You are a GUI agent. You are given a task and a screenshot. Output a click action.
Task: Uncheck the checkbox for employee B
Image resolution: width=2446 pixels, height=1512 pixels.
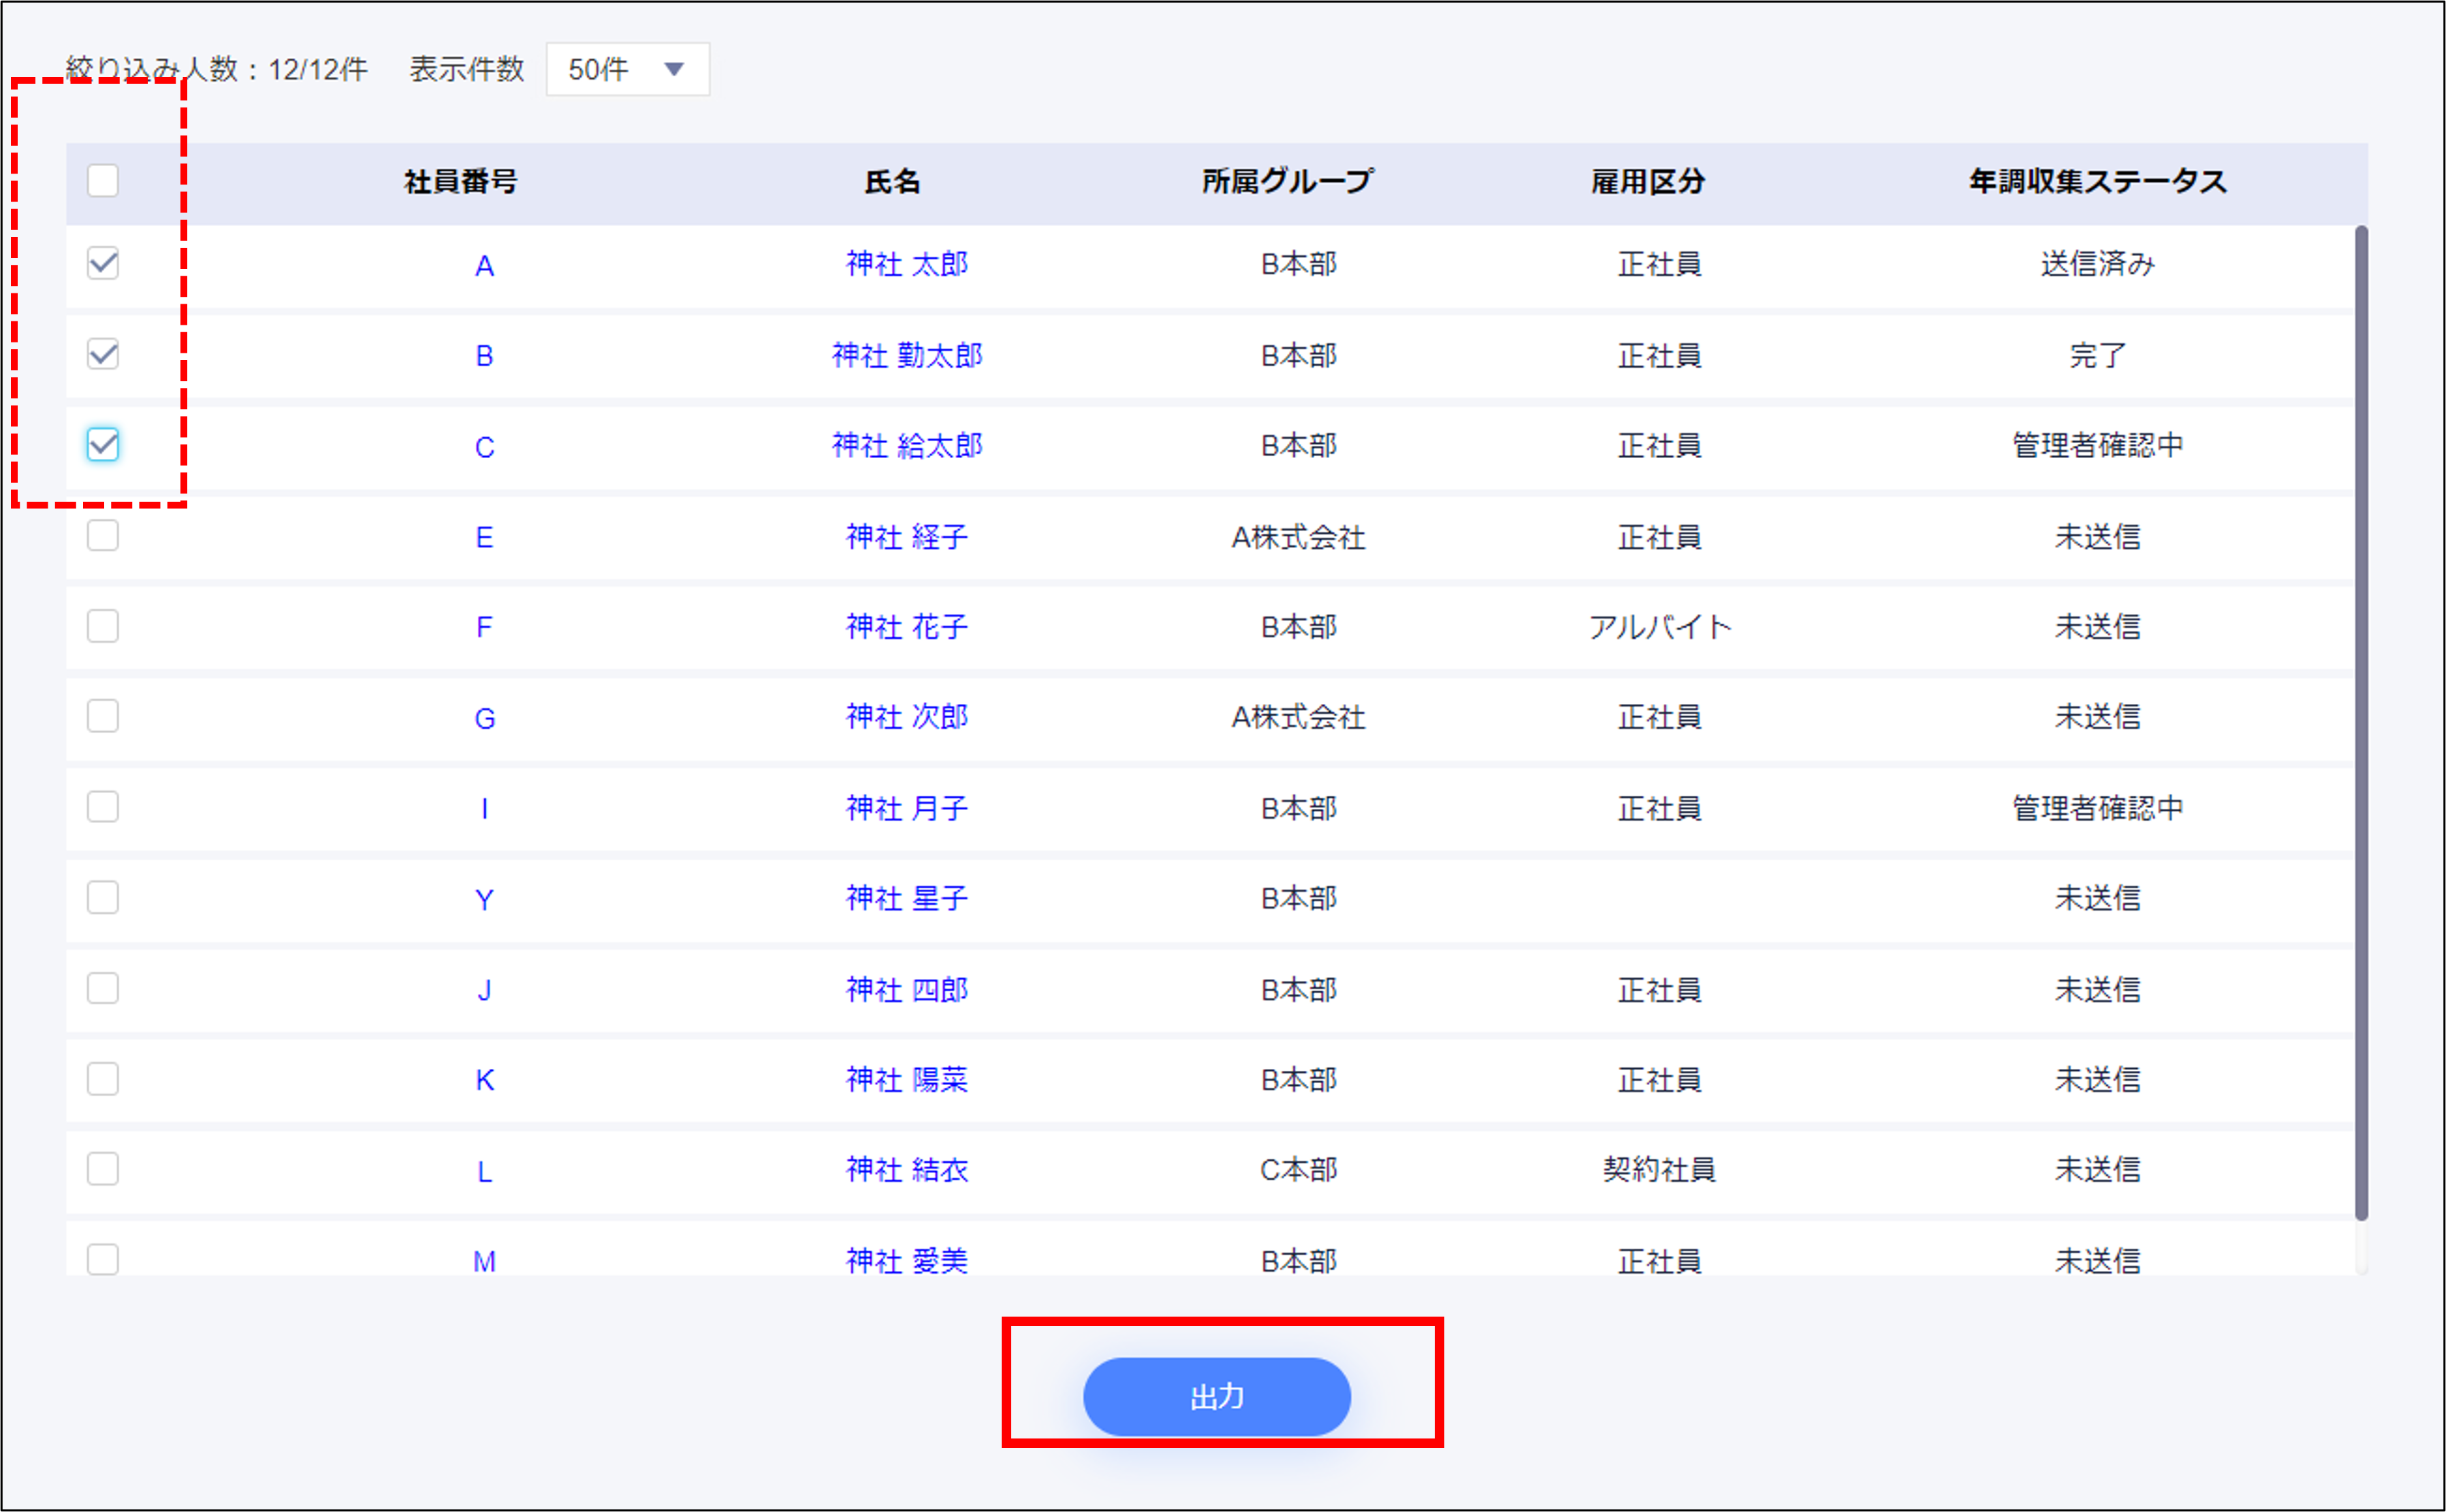pos(103,354)
